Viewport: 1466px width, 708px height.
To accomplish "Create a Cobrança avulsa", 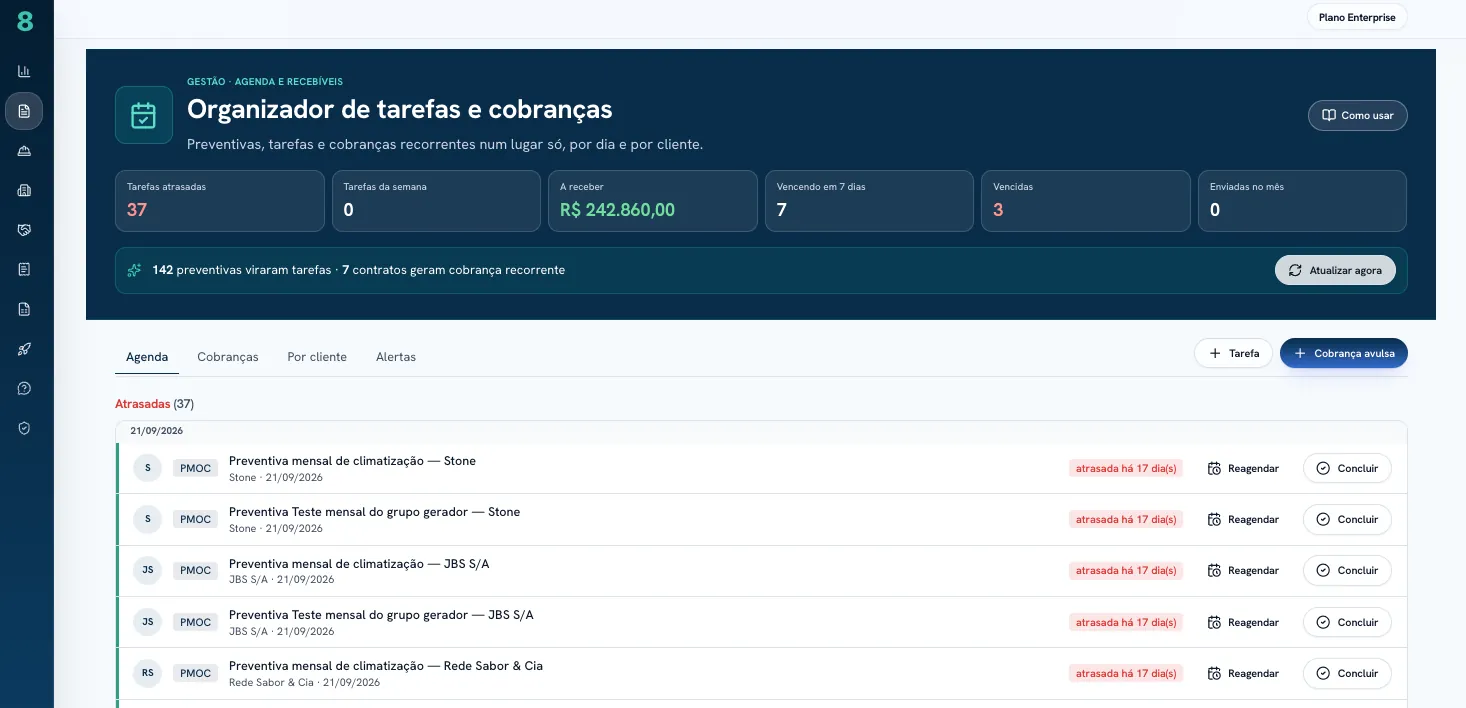I will click(x=1343, y=353).
